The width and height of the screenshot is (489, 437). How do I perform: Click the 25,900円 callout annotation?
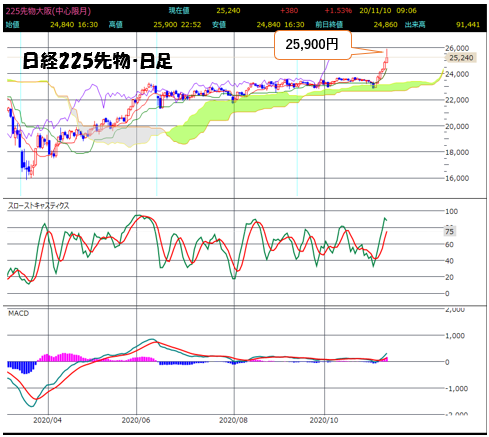coord(312,45)
